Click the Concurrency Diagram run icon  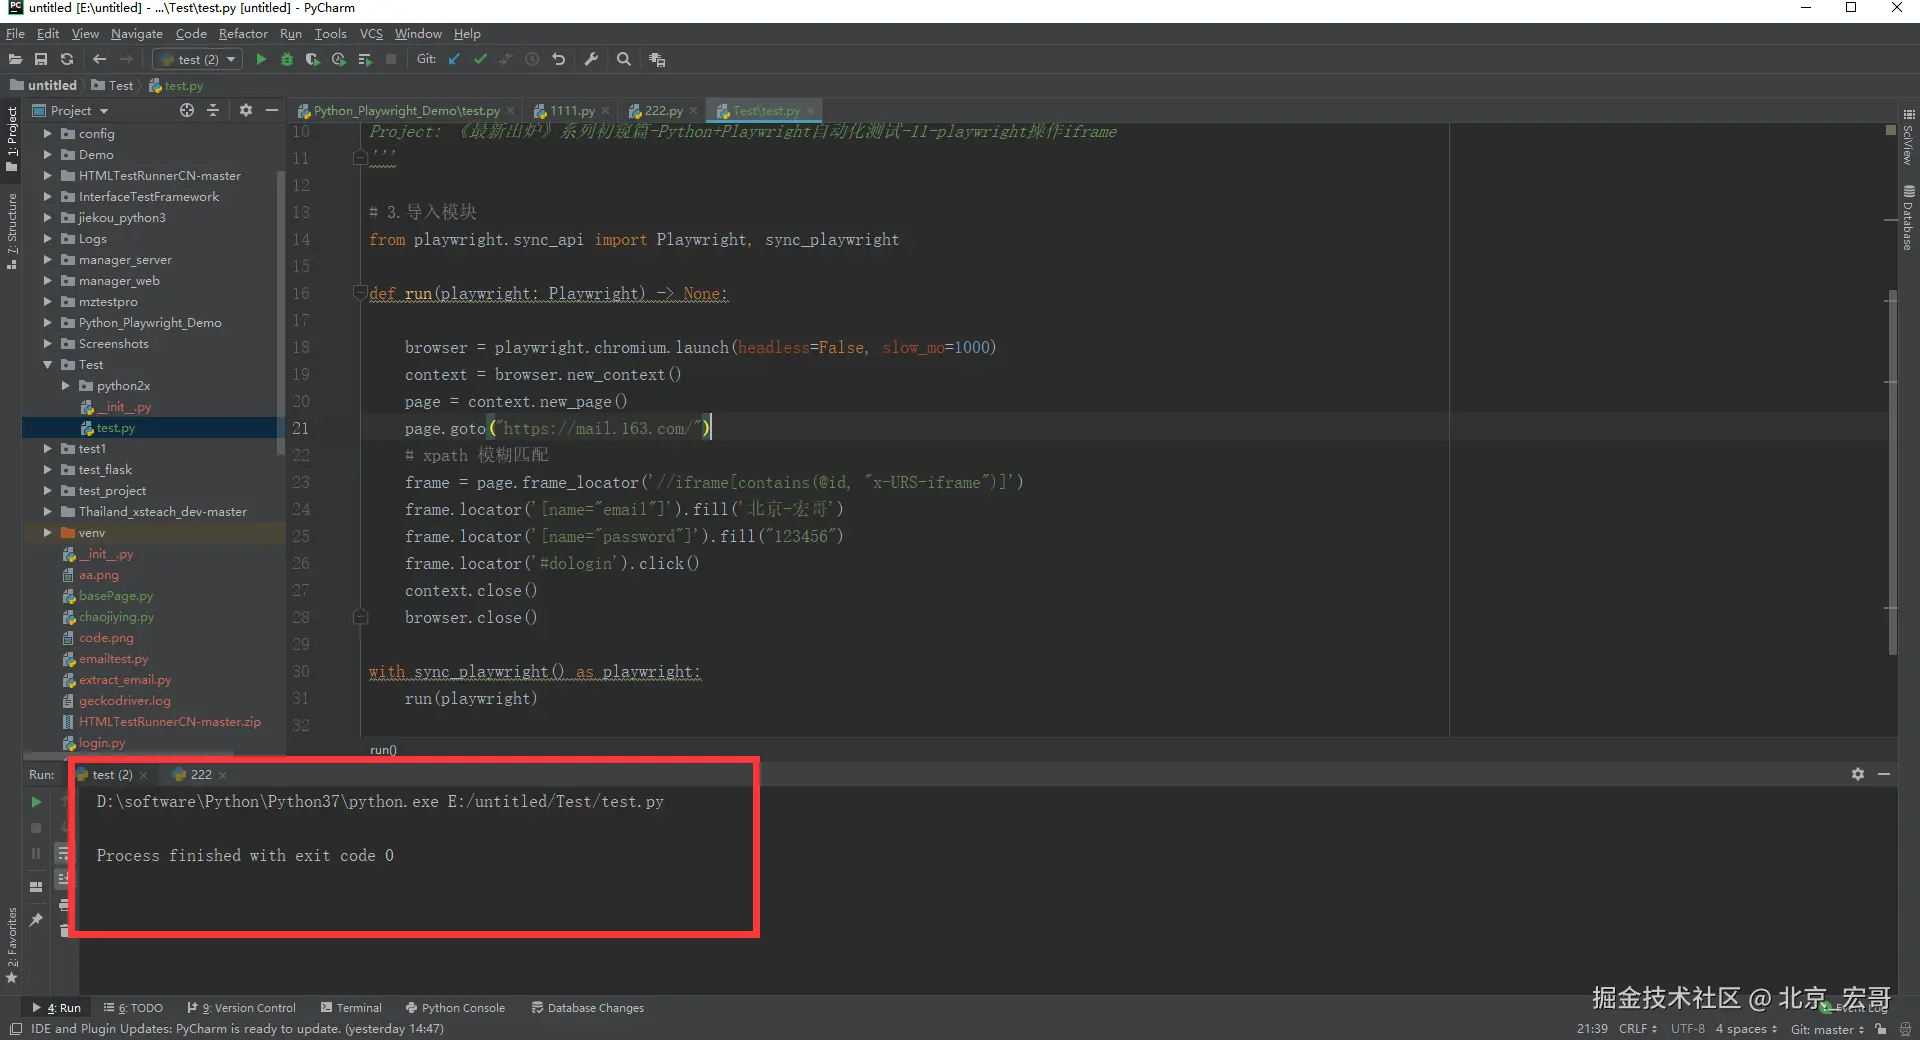[365, 59]
